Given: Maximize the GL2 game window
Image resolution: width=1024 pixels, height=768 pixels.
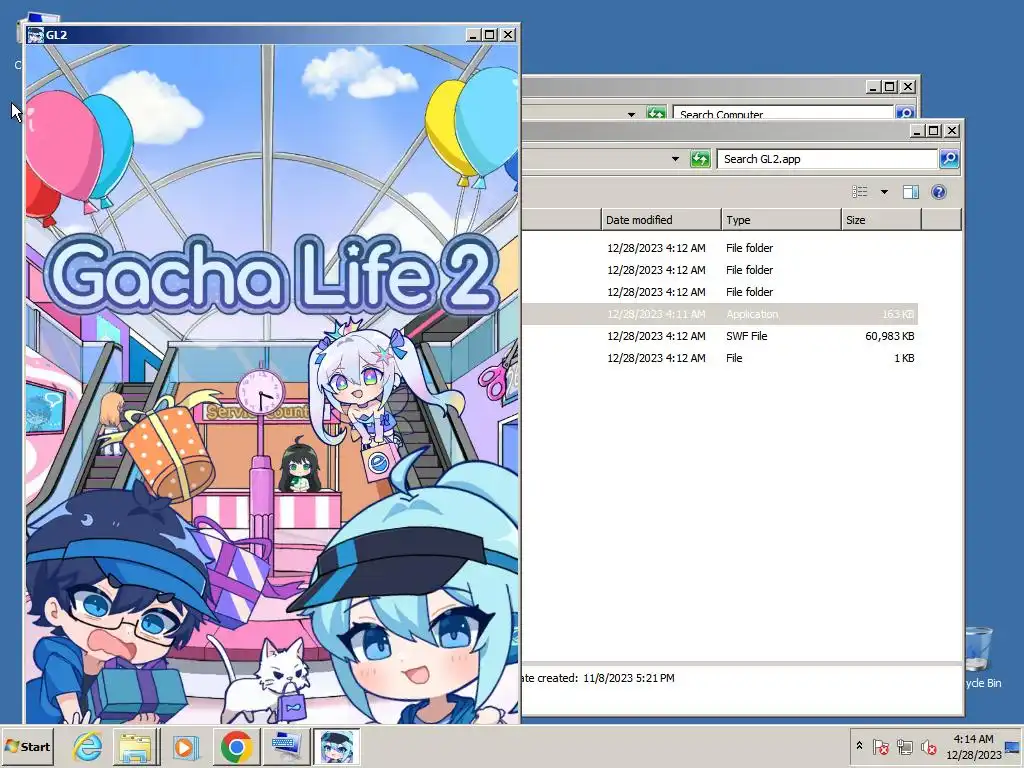Looking at the screenshot, I should tap(490, 35).
